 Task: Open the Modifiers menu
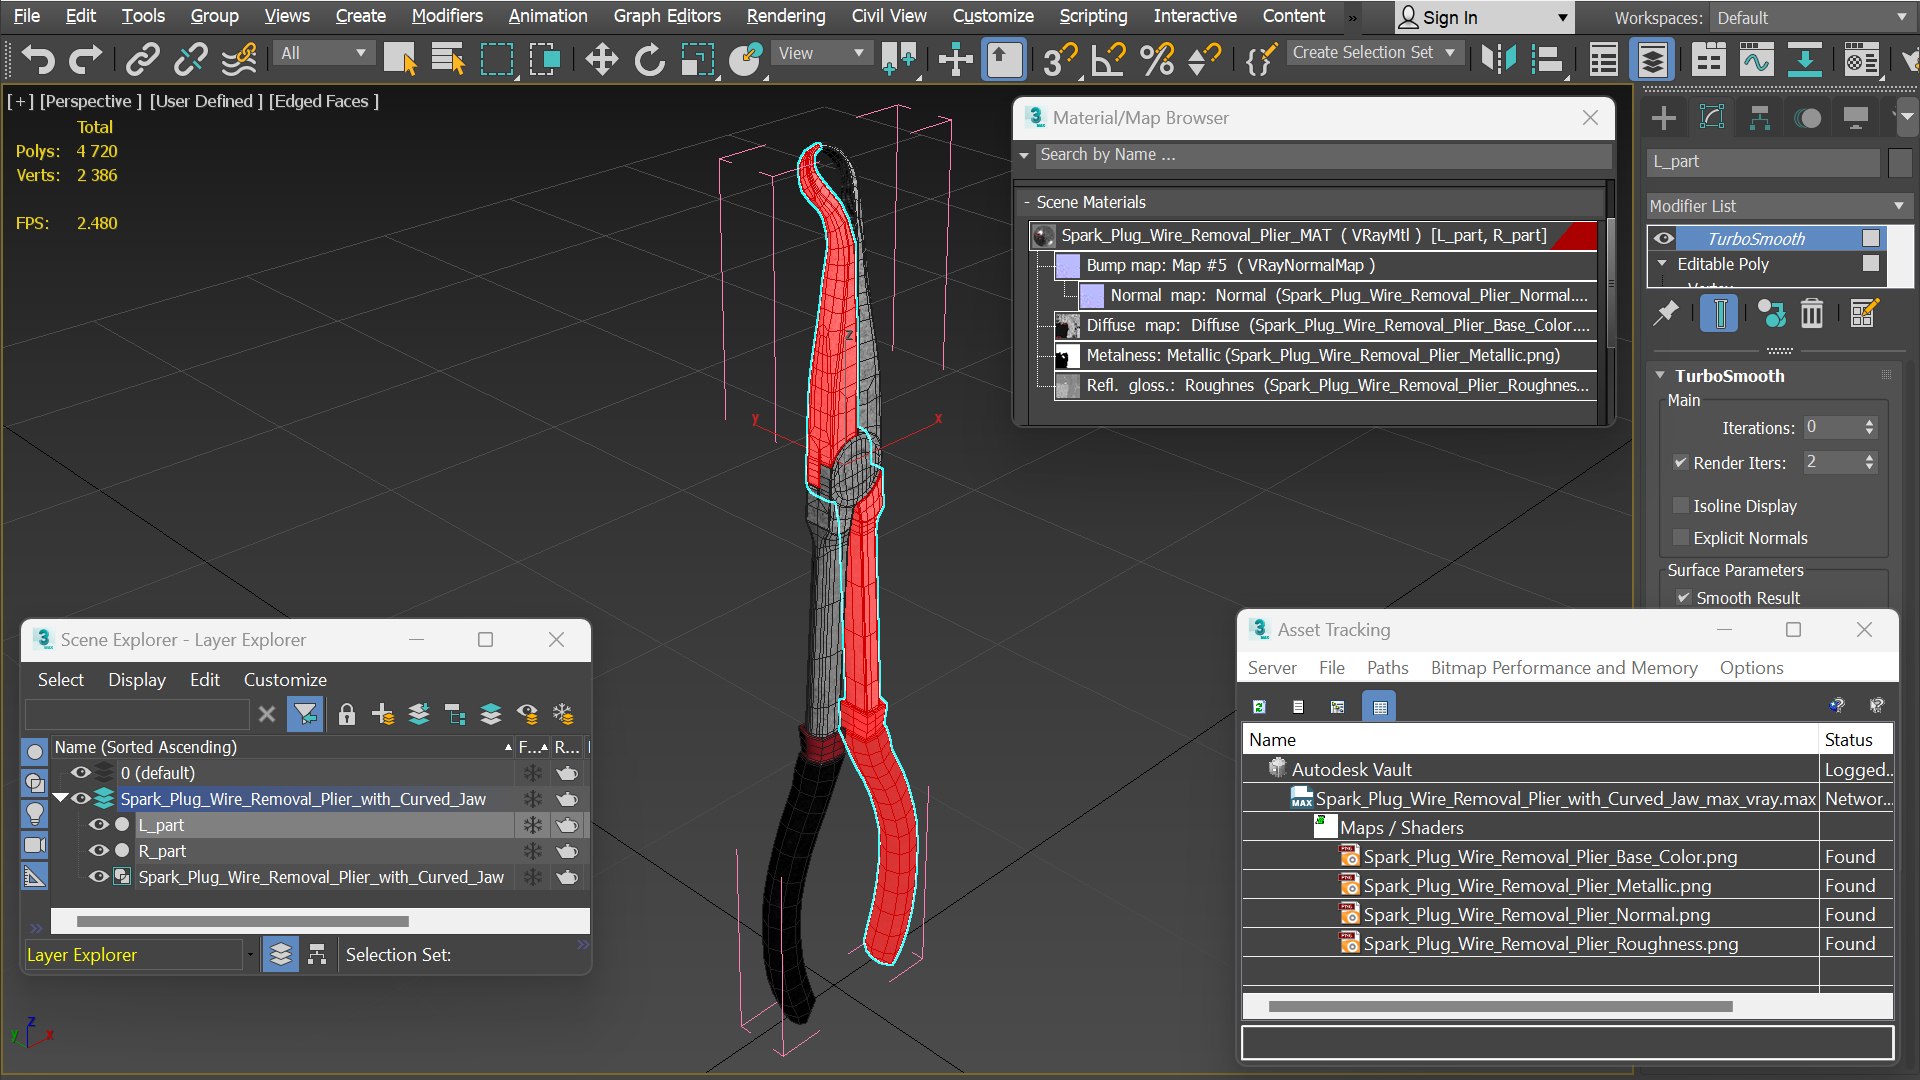pos(447,16)
